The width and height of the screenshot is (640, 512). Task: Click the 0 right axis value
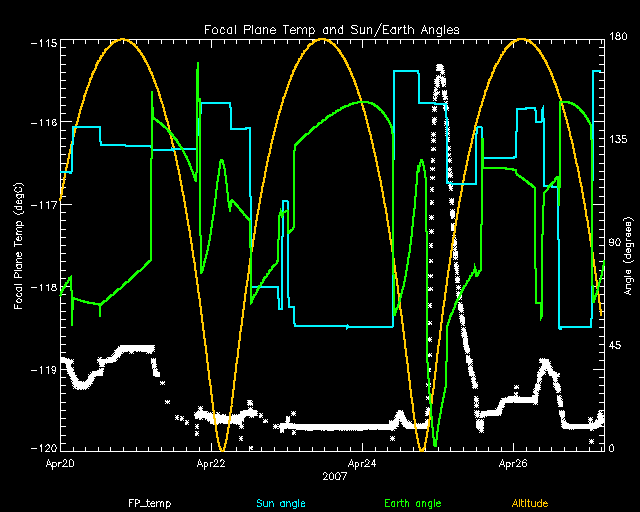[612, 448]
